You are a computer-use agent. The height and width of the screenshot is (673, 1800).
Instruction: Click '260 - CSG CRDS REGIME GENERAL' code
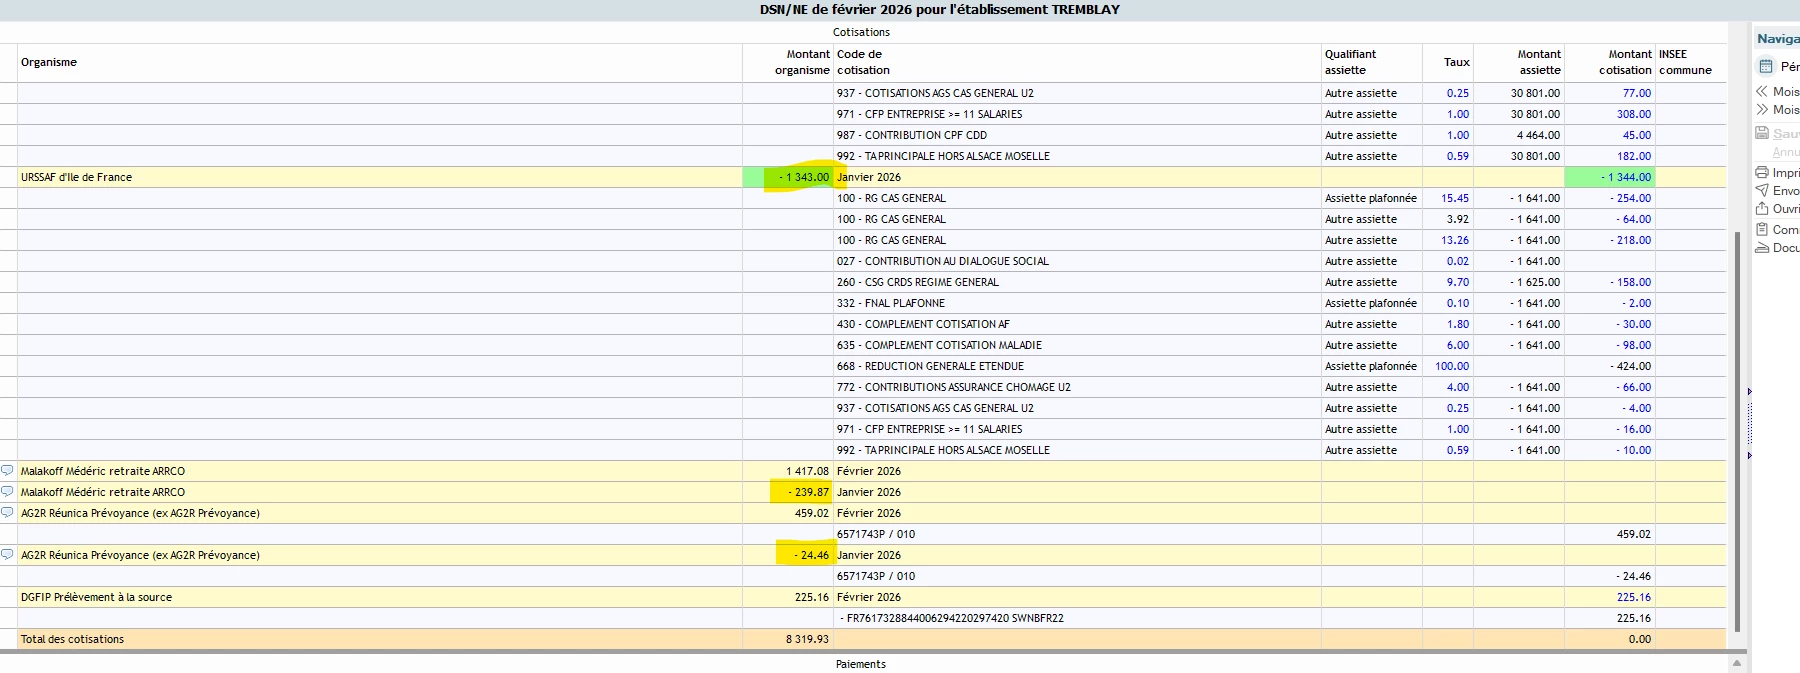pos(918,282)
